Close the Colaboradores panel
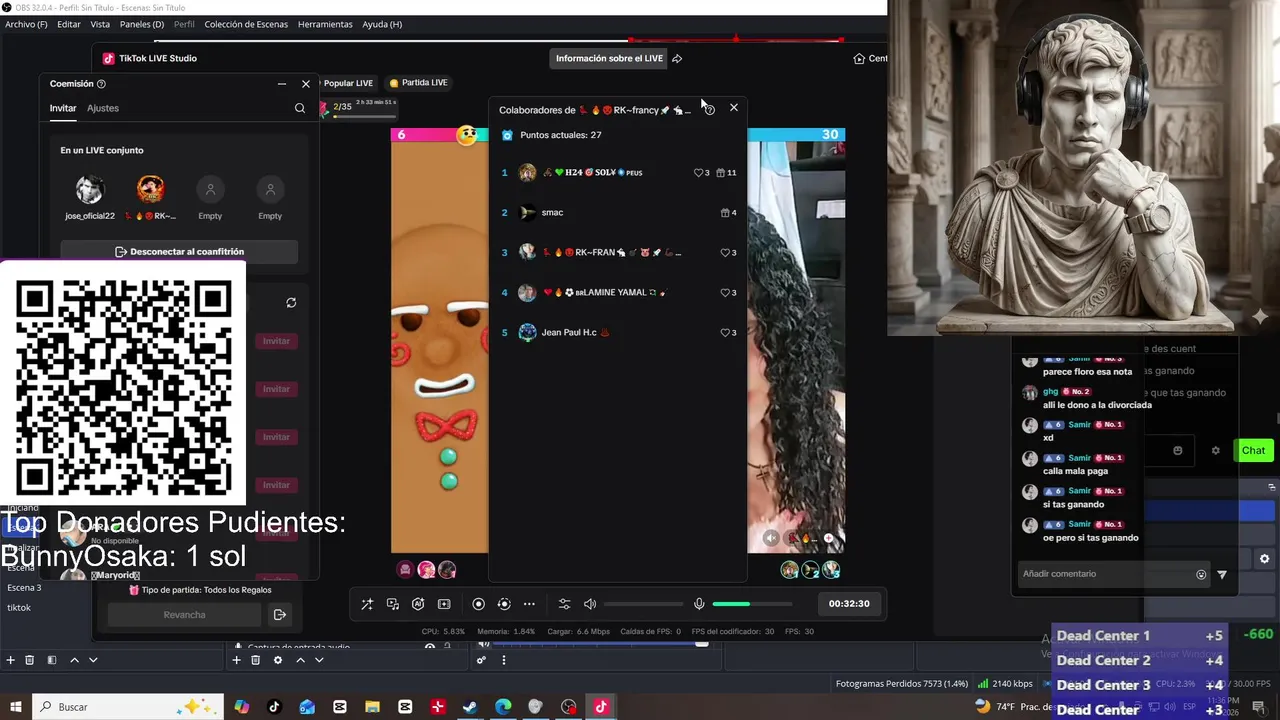Image resolution: width=1280 pixels, height=720 pixels. pyautogui.click(x=734, y=107)
